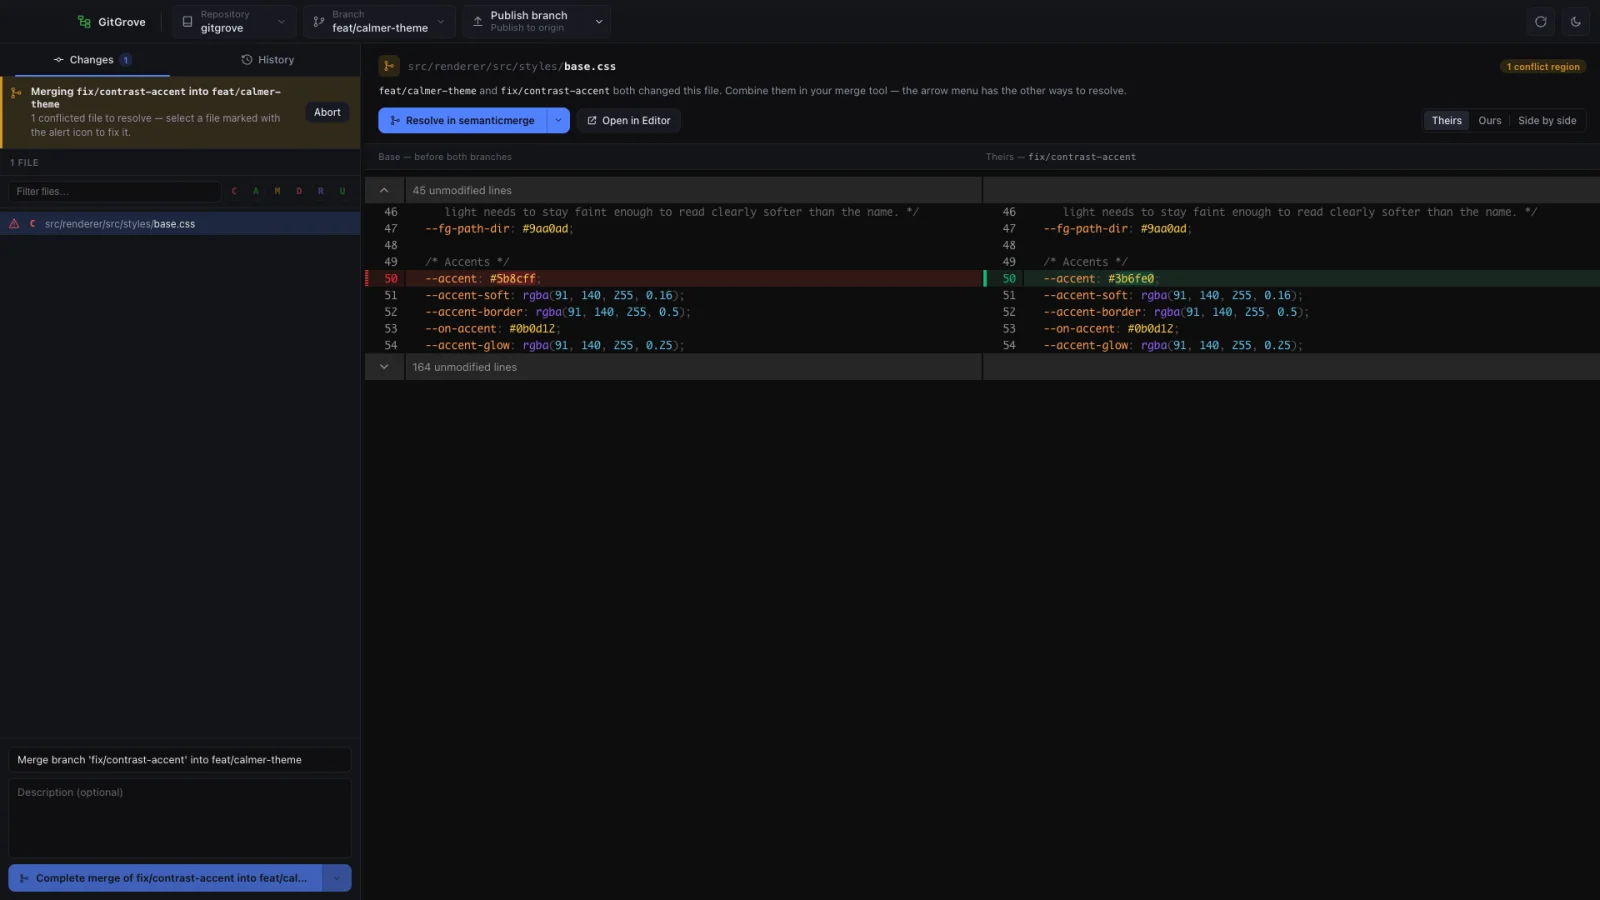The width and height of the screenshot is (1600, 900).
Task: Toggle the deleted D status filter
Action: point(299,191)
